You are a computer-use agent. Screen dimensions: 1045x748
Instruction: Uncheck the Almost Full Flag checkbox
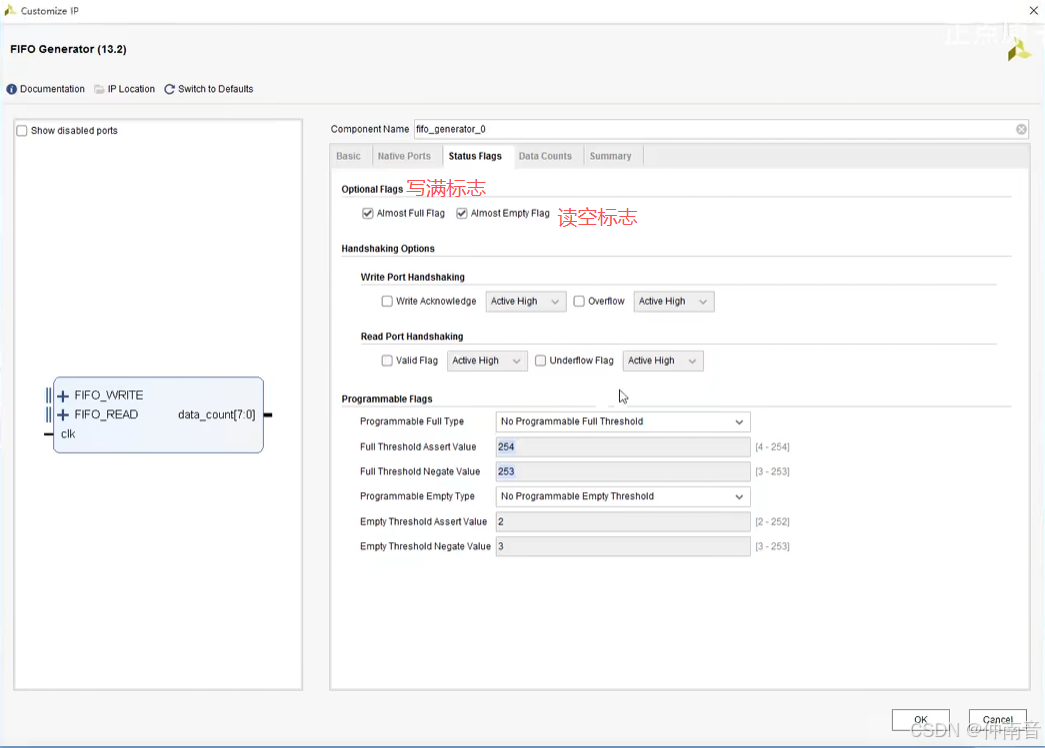tap(367, 213)
